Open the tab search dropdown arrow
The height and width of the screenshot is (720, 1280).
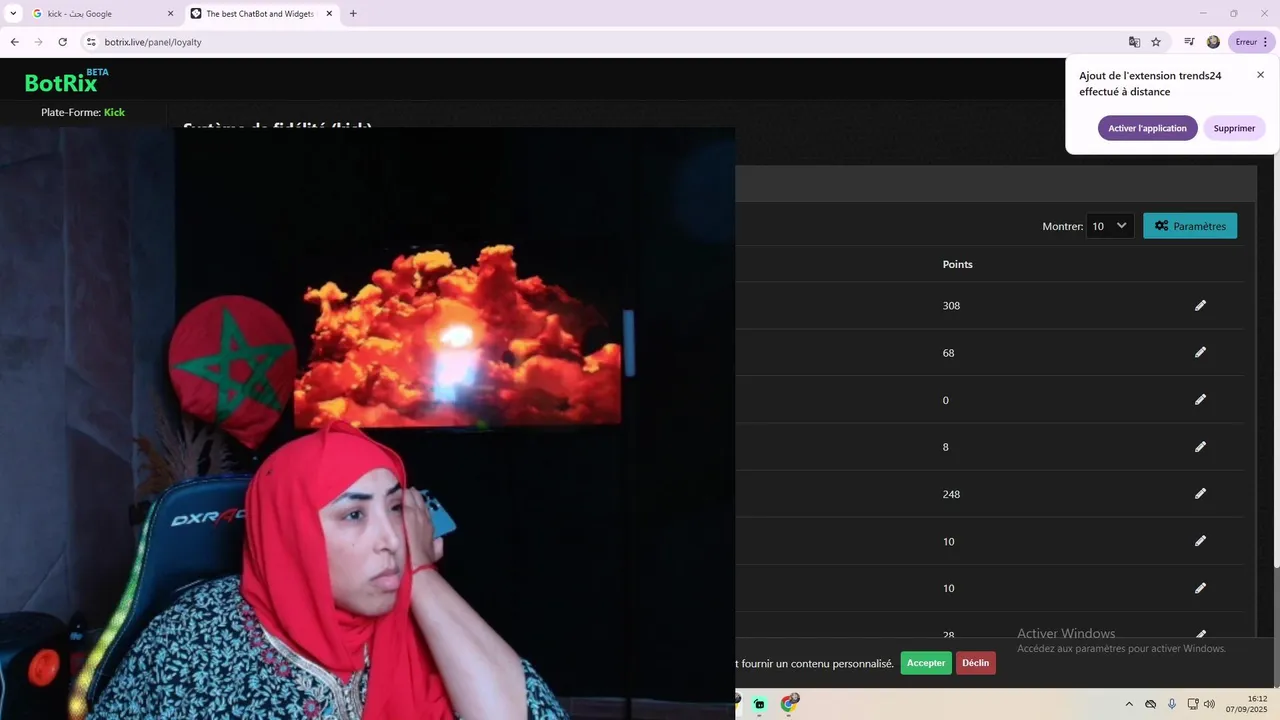coord(13,14)
